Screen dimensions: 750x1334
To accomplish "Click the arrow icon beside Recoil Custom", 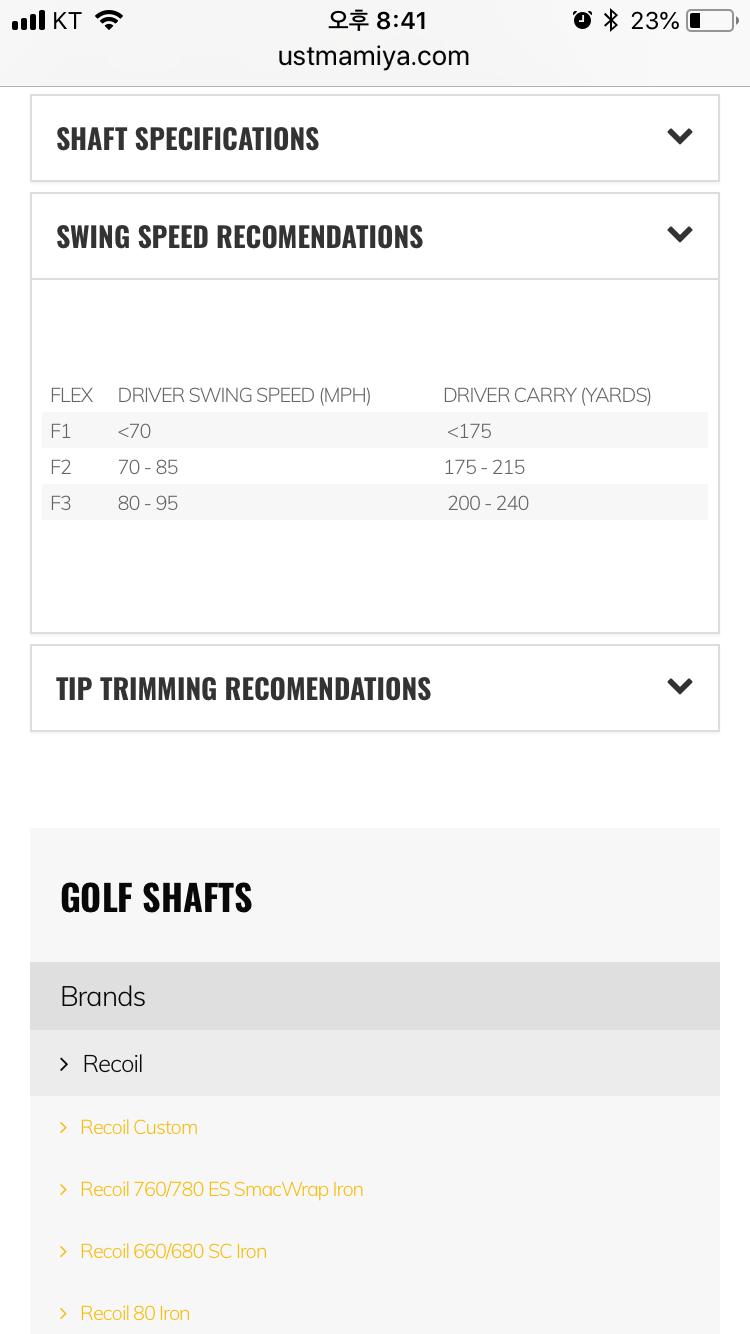I will click(63, 1127).
